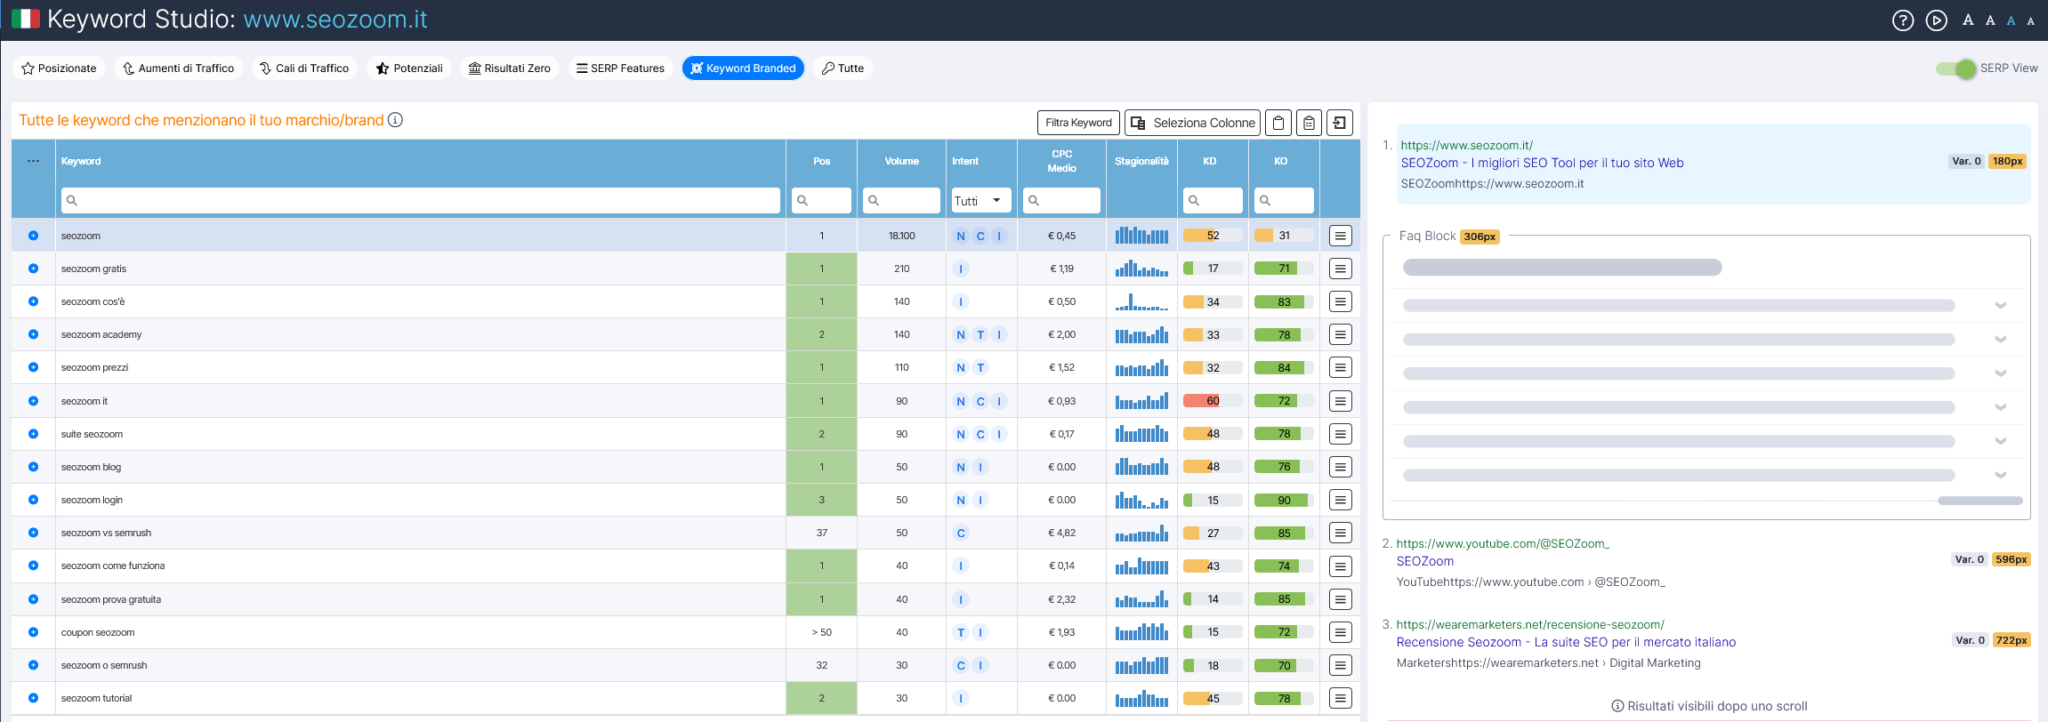The width and height of the screenshot is (2048, 722).
Task: Click the export arrow icon
Action: [1340, 123]
